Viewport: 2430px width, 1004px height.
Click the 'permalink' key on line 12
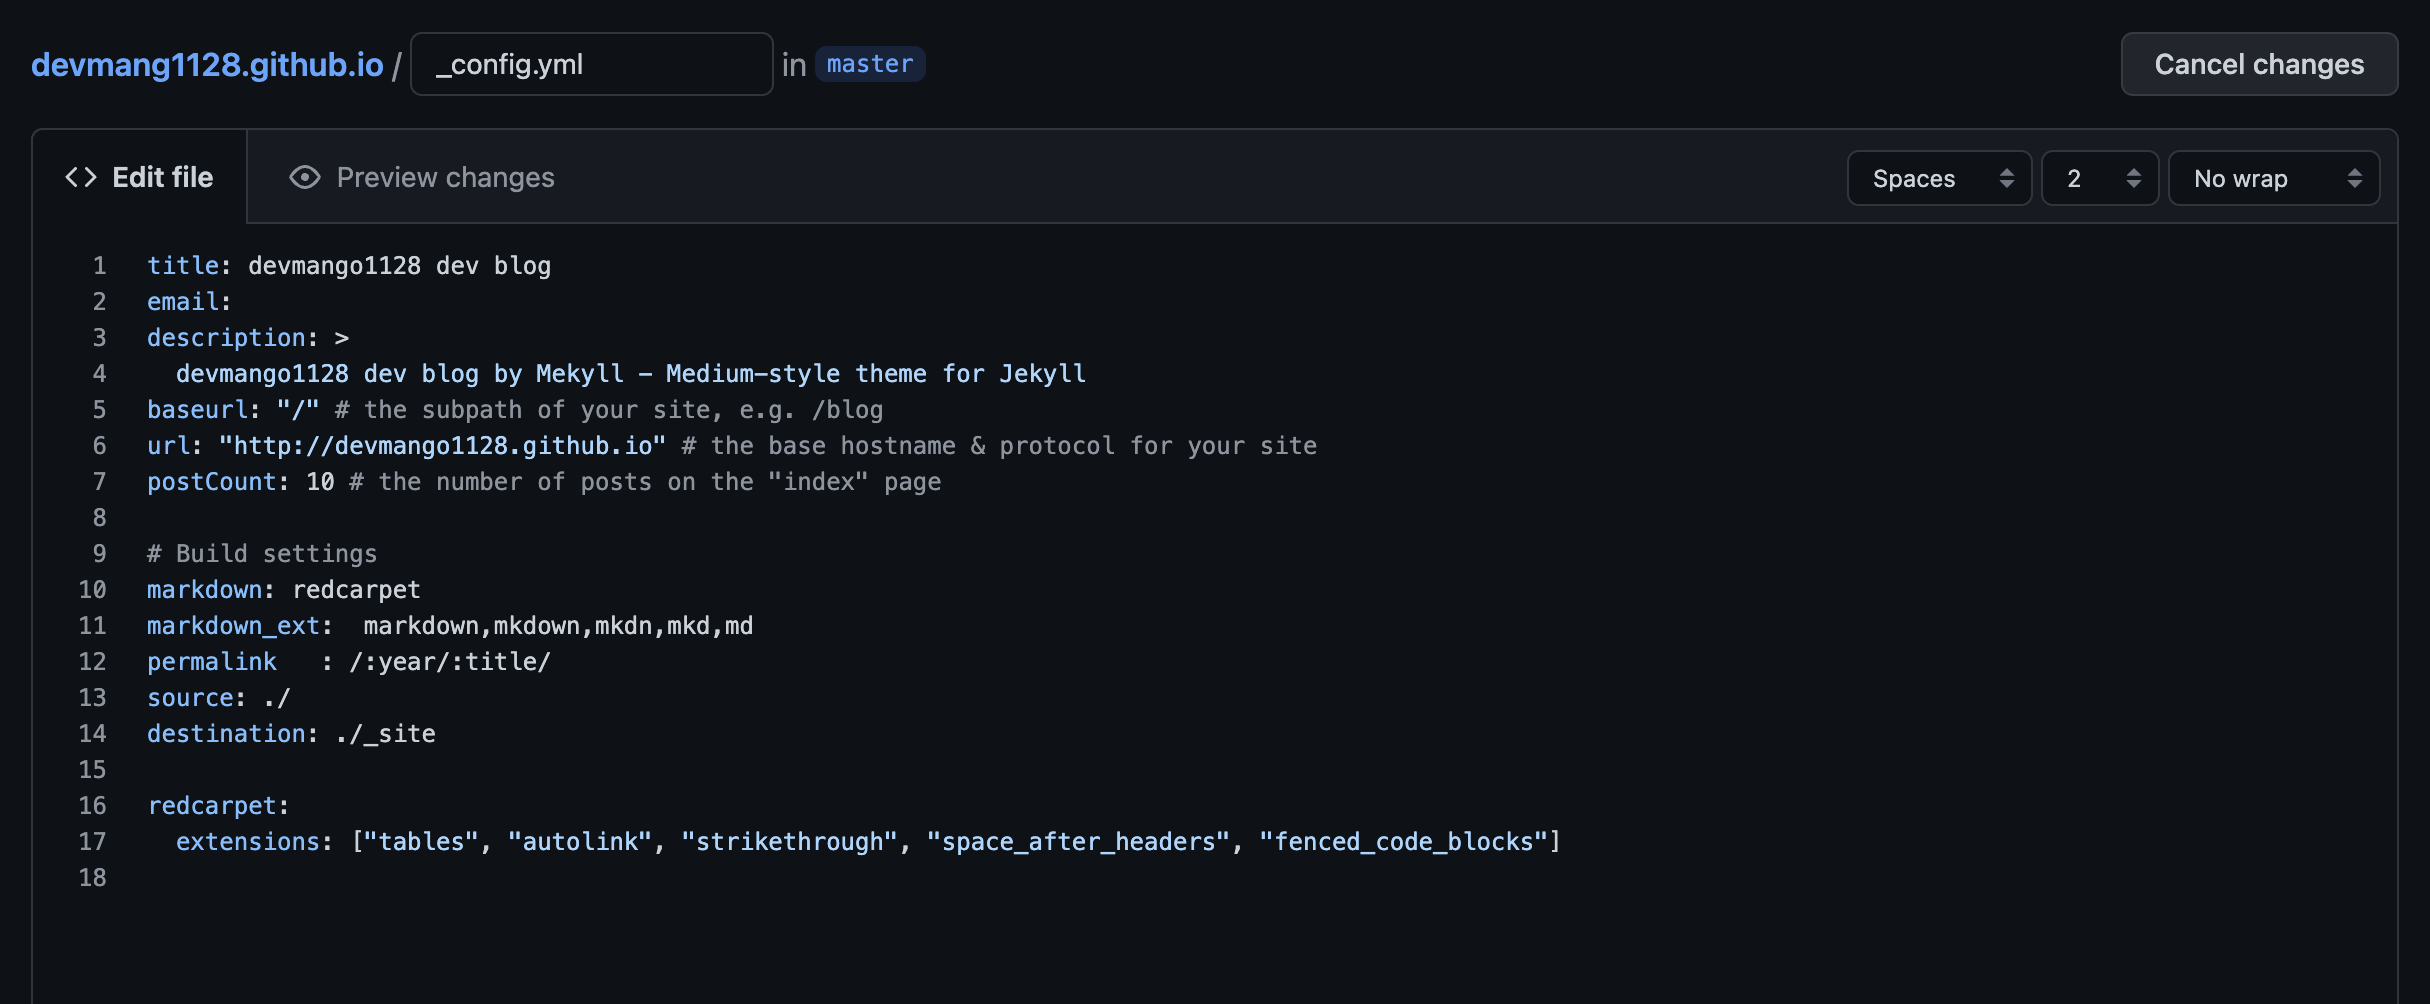(212, 661)
